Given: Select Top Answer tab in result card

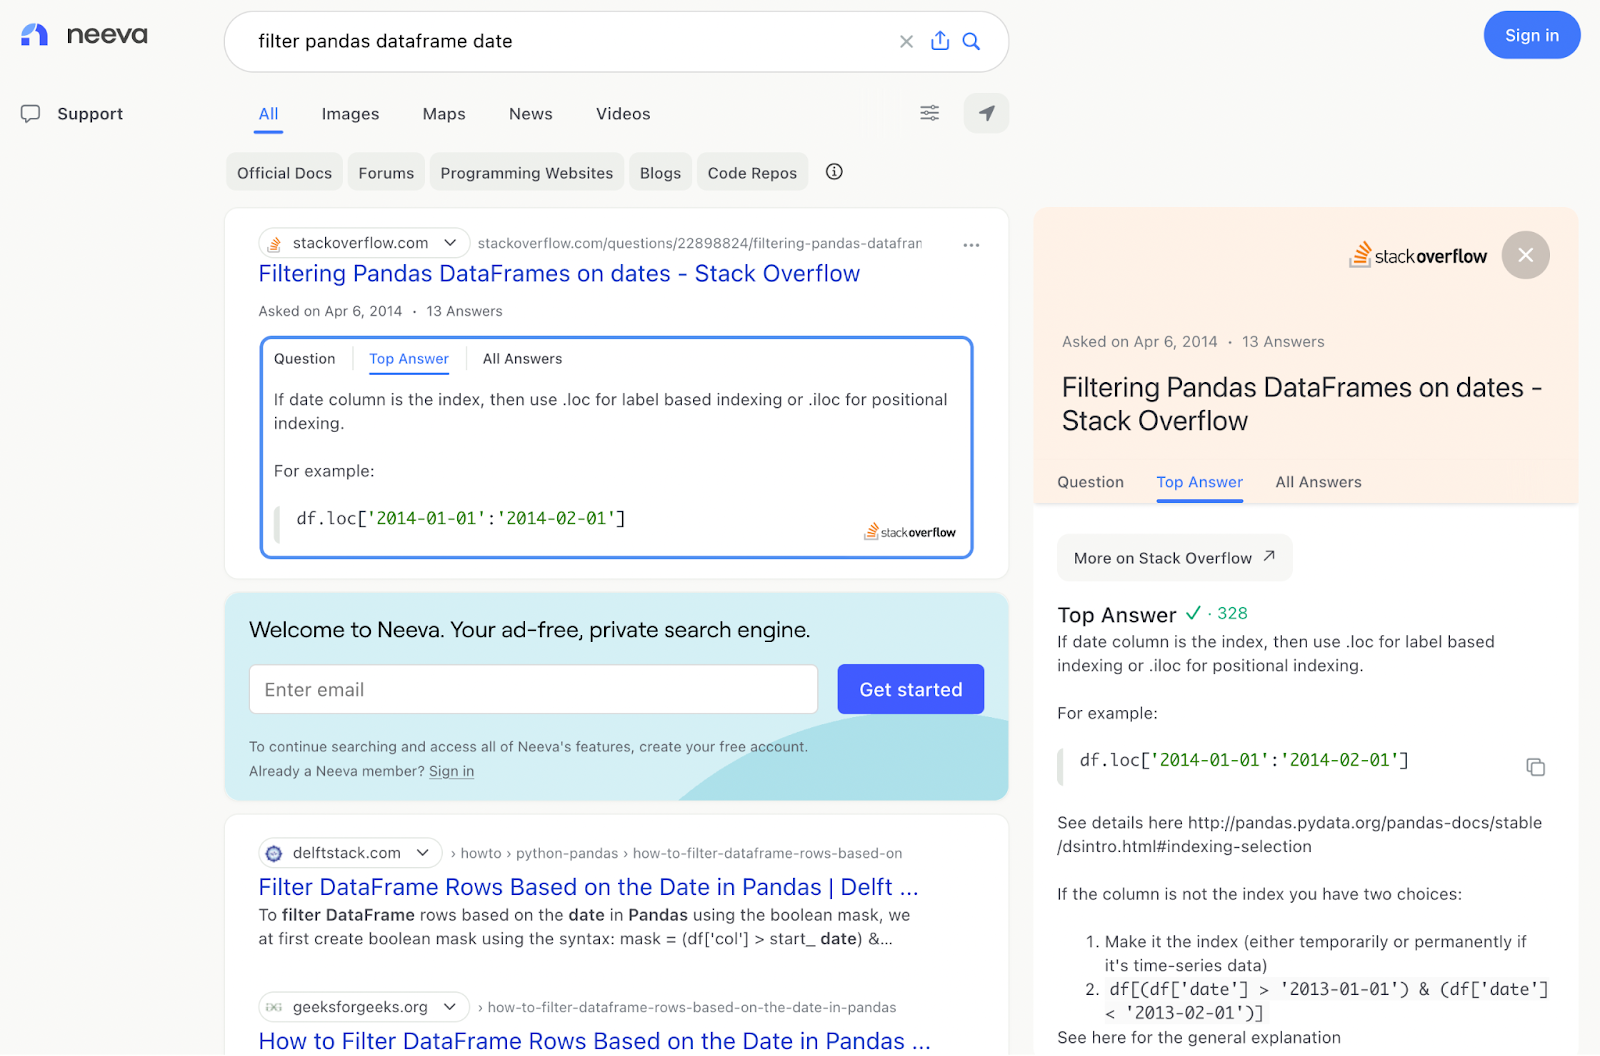Looking at the screenshot, I should (x=409, y=359).
